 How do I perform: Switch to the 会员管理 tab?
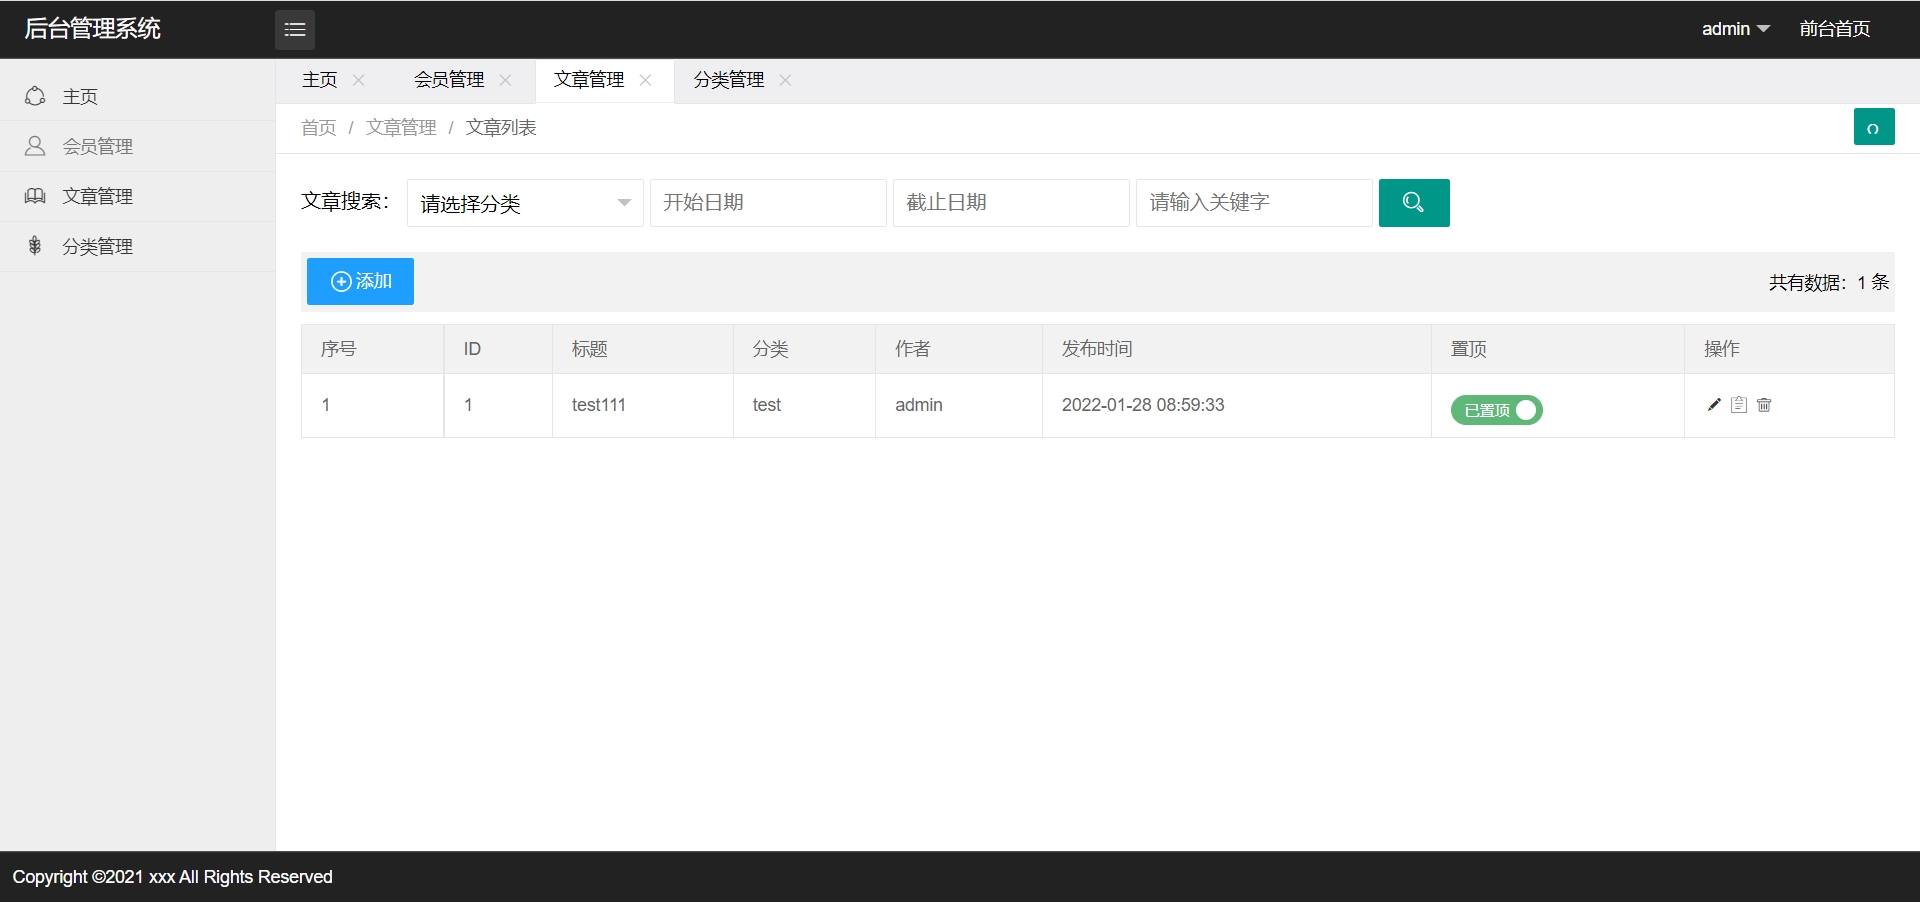click(449, 80)
